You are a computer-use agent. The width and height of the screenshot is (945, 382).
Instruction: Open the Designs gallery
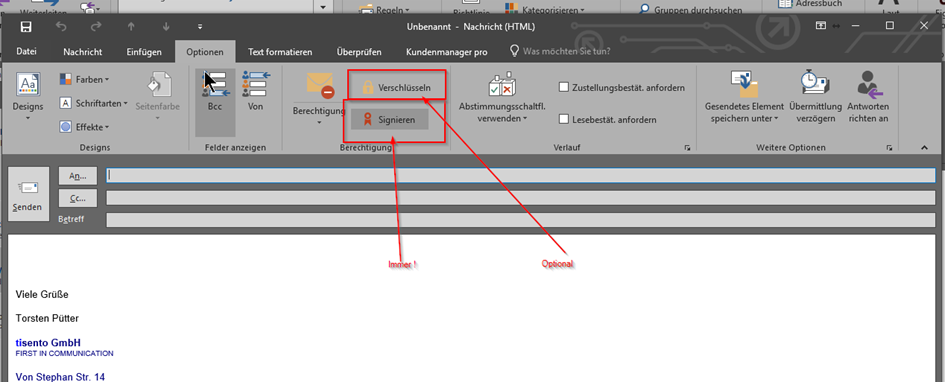click(28, 95)
